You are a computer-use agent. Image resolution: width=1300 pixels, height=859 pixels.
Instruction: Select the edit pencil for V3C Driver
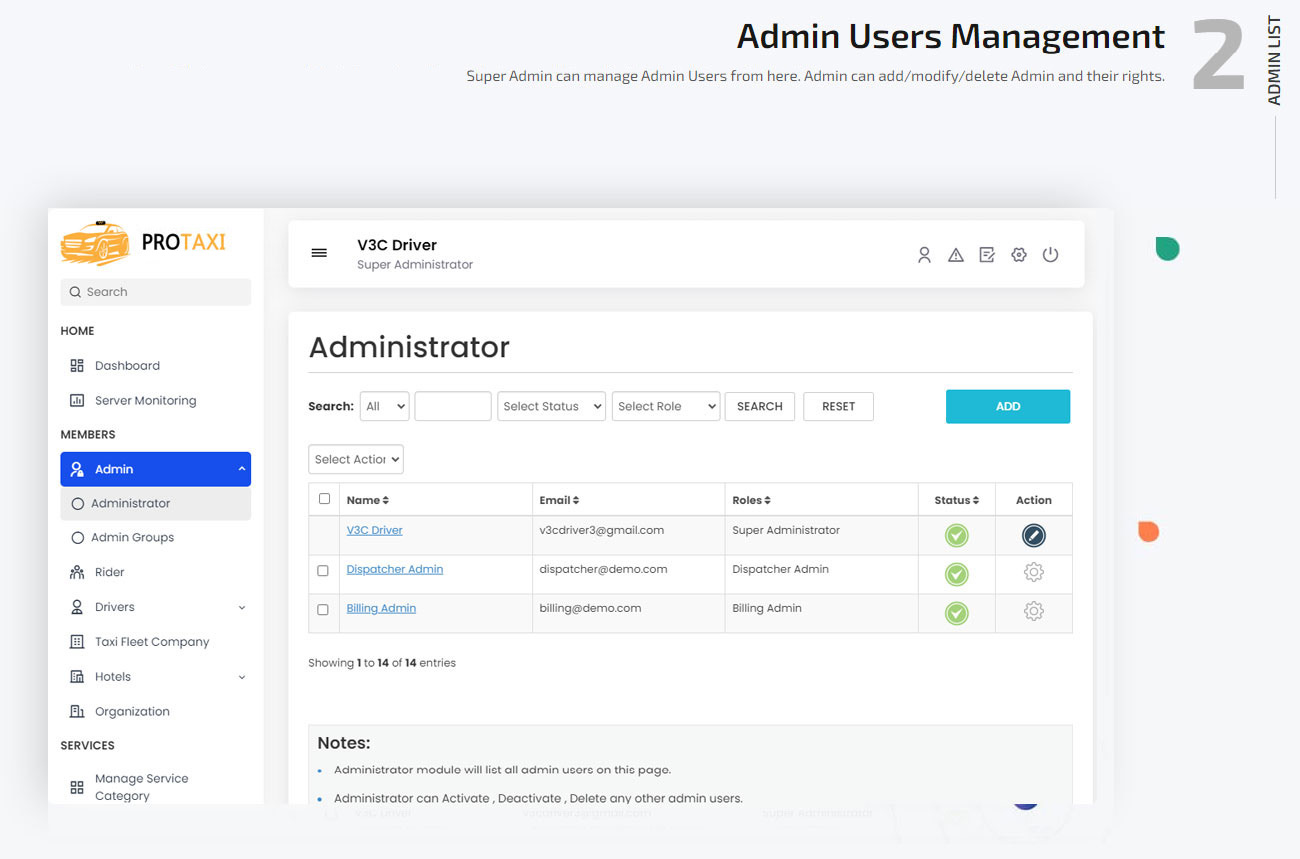[1033, 535]
